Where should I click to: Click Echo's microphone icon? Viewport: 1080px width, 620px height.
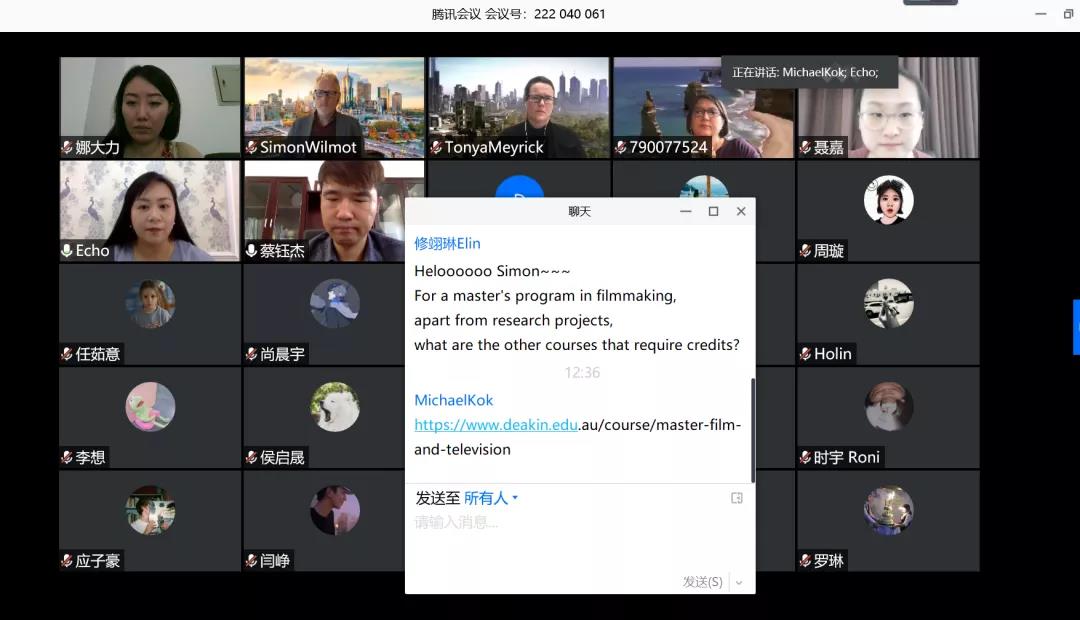(x=67, y=251)
